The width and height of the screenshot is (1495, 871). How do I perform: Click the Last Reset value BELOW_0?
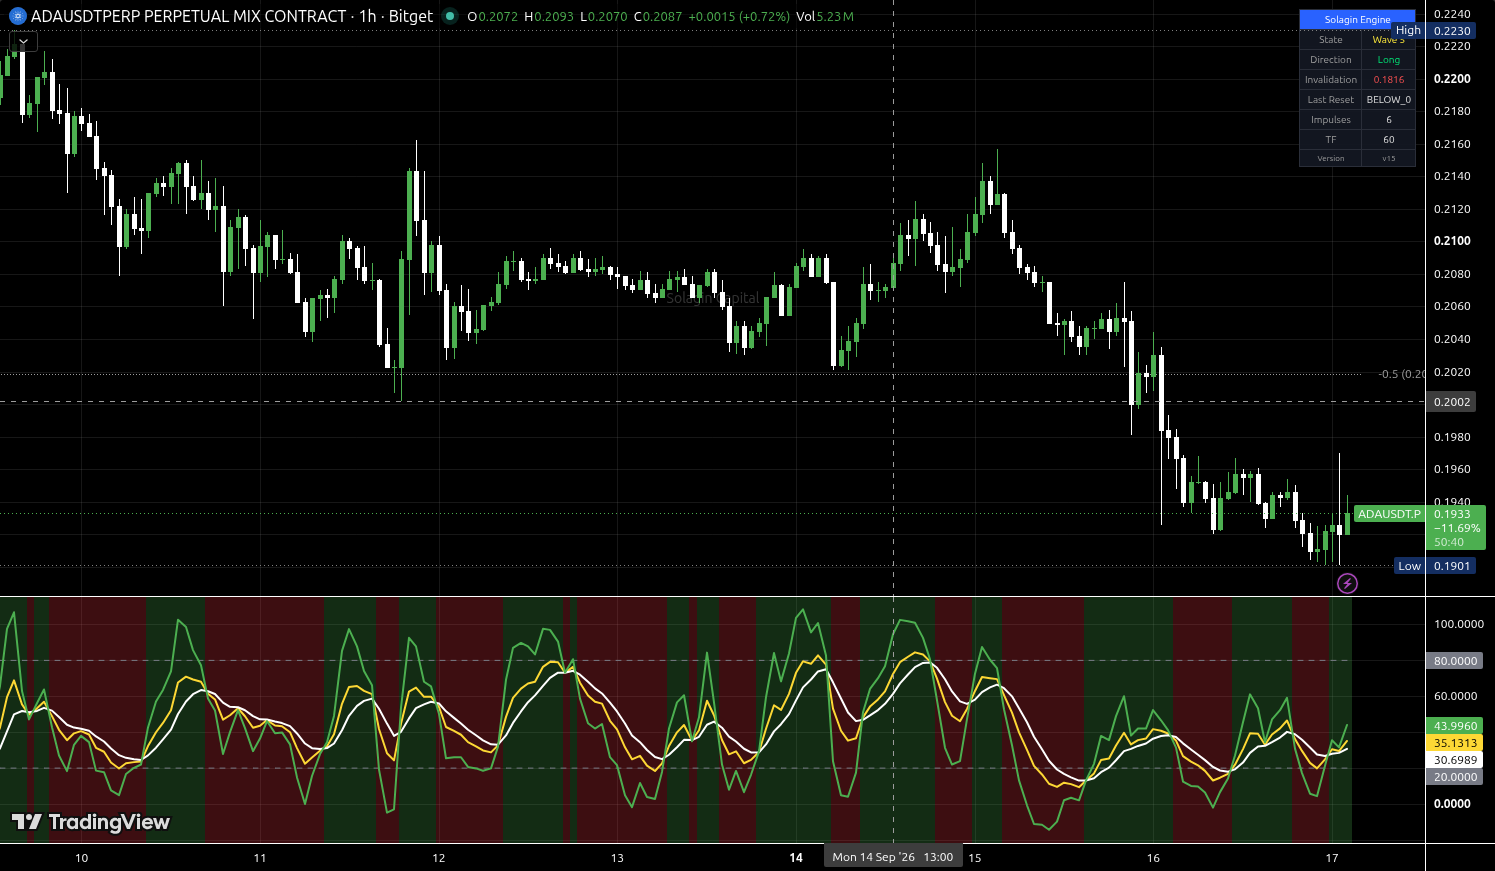click(1388, 100)
